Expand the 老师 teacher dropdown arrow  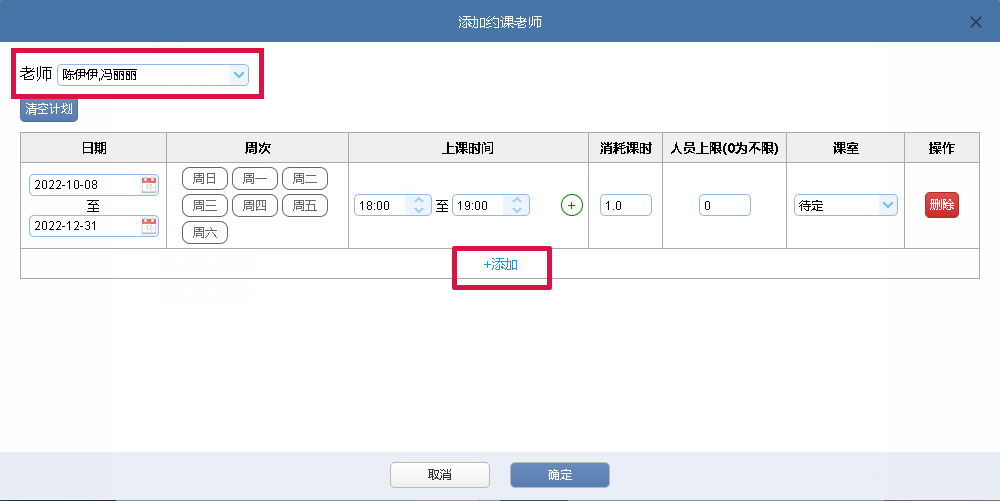click(x=239, y=75)
